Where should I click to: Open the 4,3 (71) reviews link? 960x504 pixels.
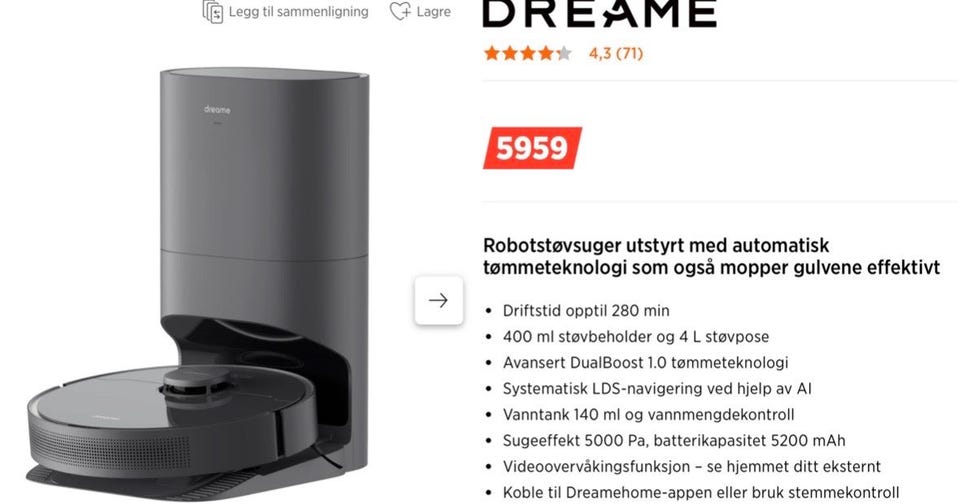point(616,53)
